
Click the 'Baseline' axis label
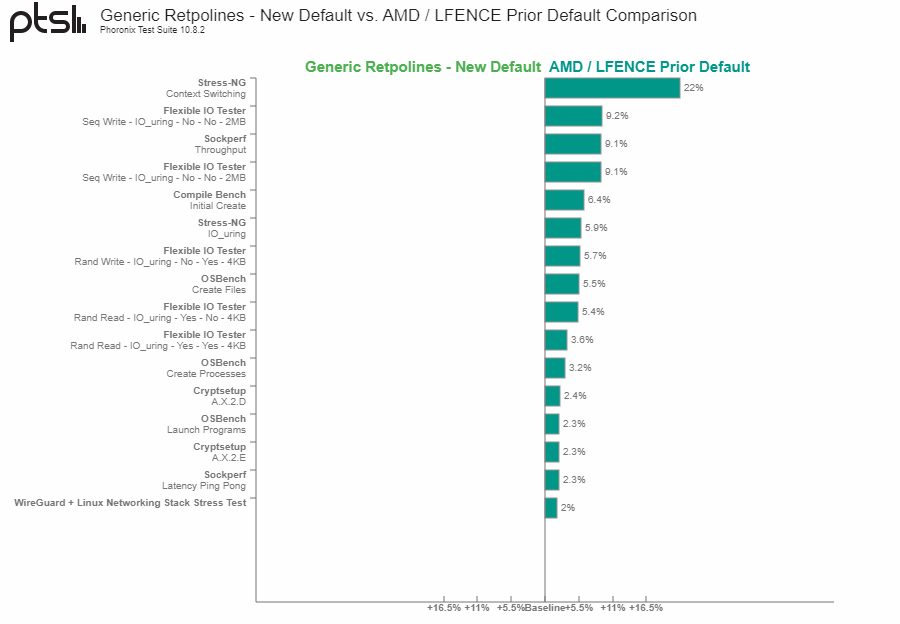point(545,608)
